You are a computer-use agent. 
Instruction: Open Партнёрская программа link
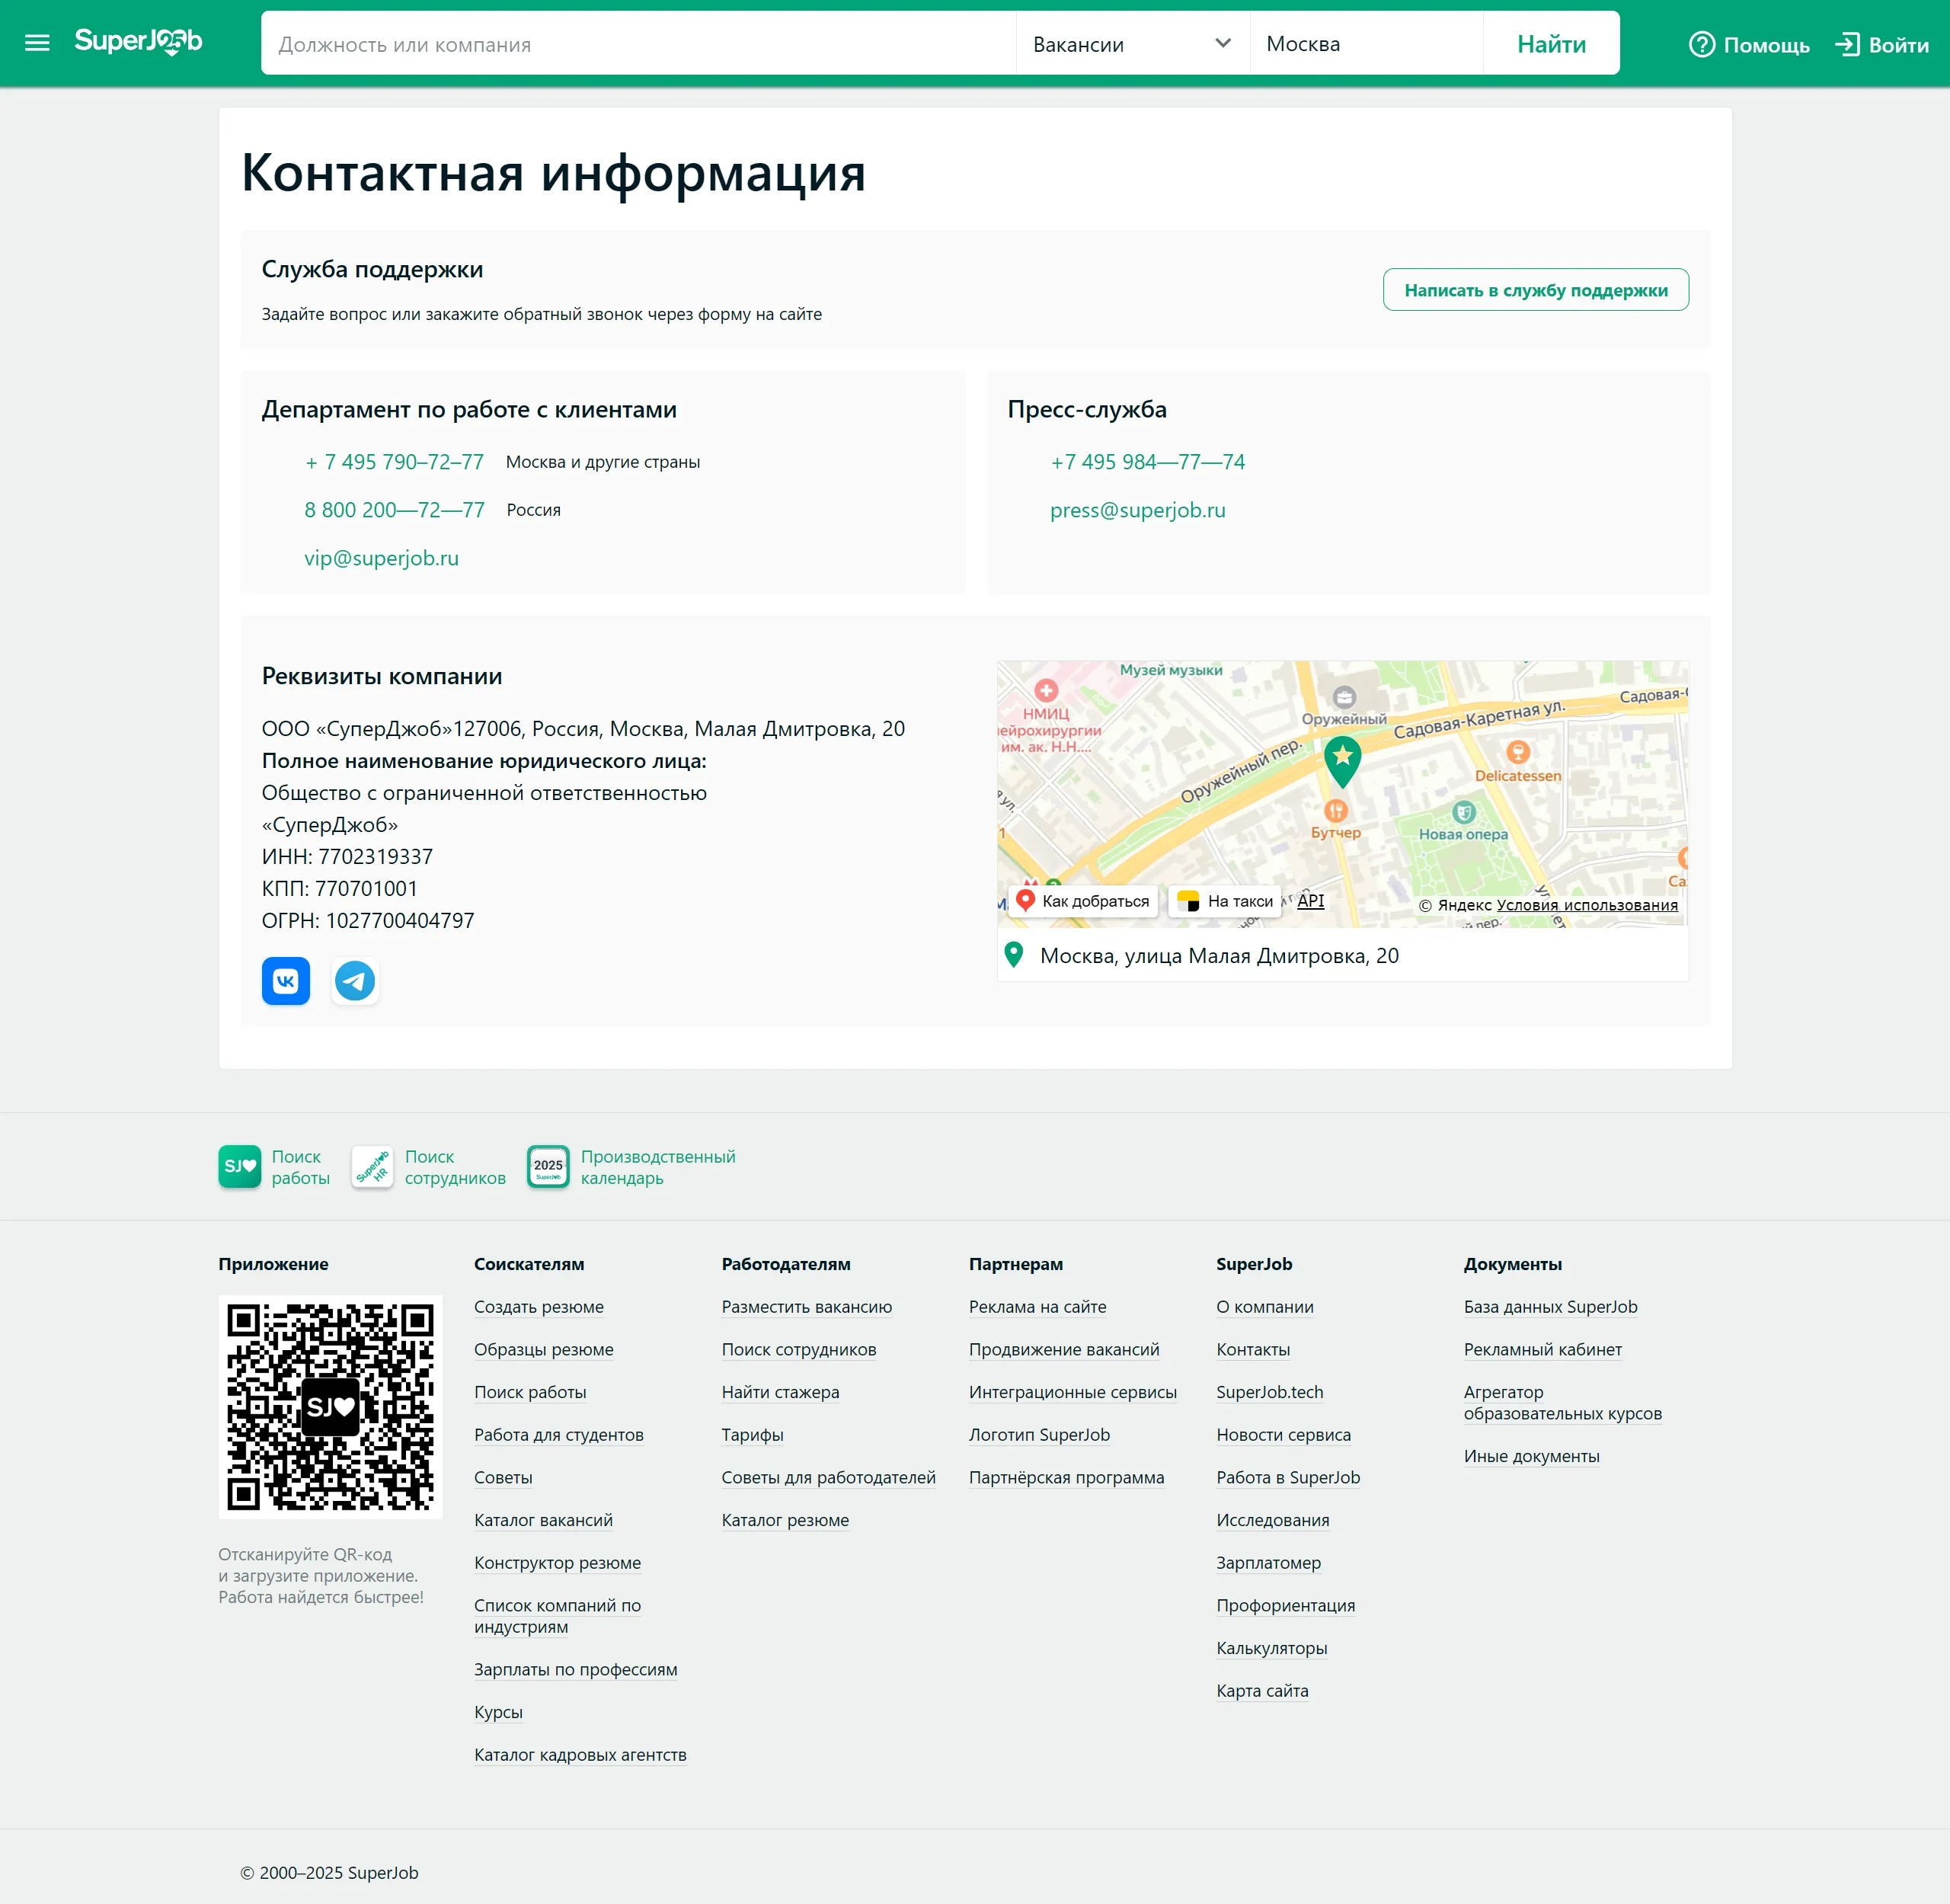pyautogui.click(x=1066, y=1478)
